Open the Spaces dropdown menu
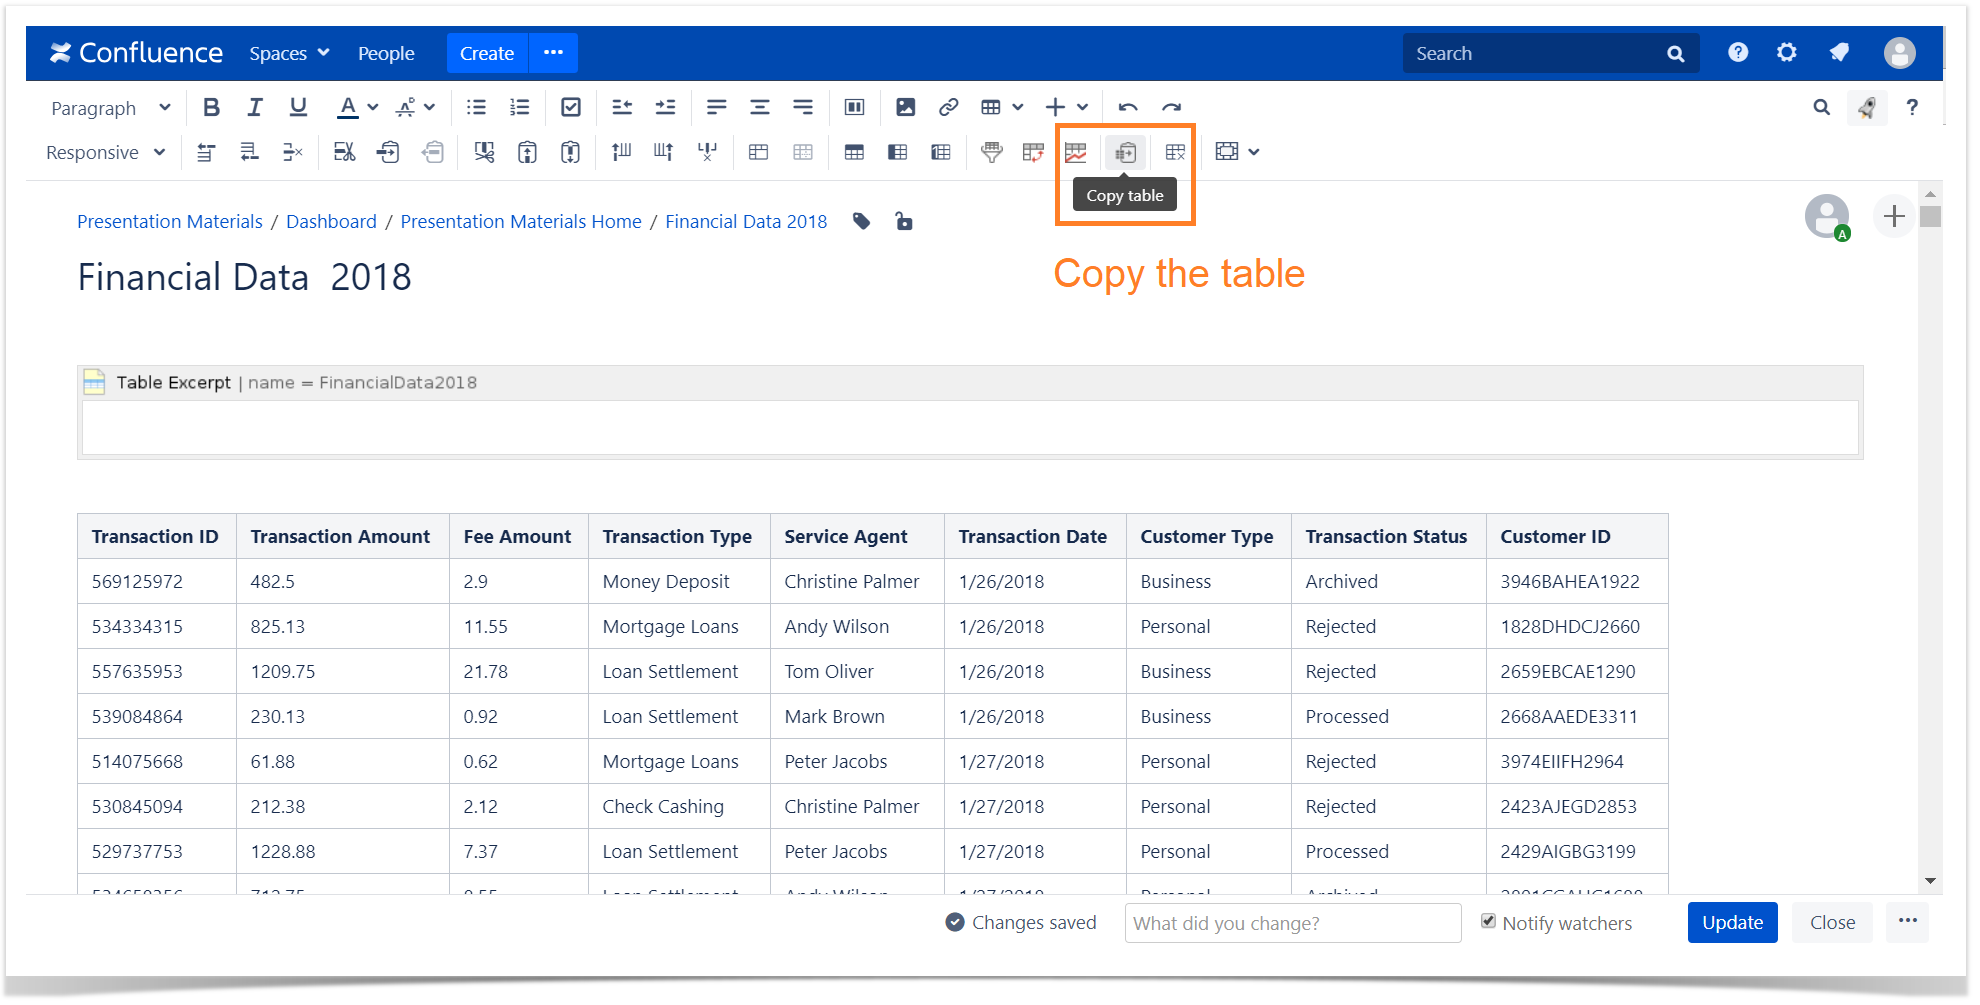Viewport: 1980px width, 1005px height. (x=289, y=53)
